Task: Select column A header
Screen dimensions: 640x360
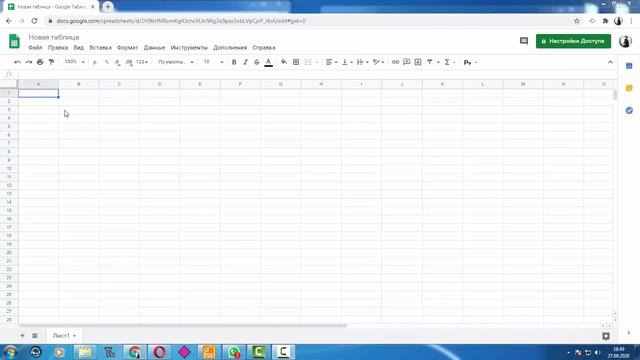Action: [x=38, y=84]
